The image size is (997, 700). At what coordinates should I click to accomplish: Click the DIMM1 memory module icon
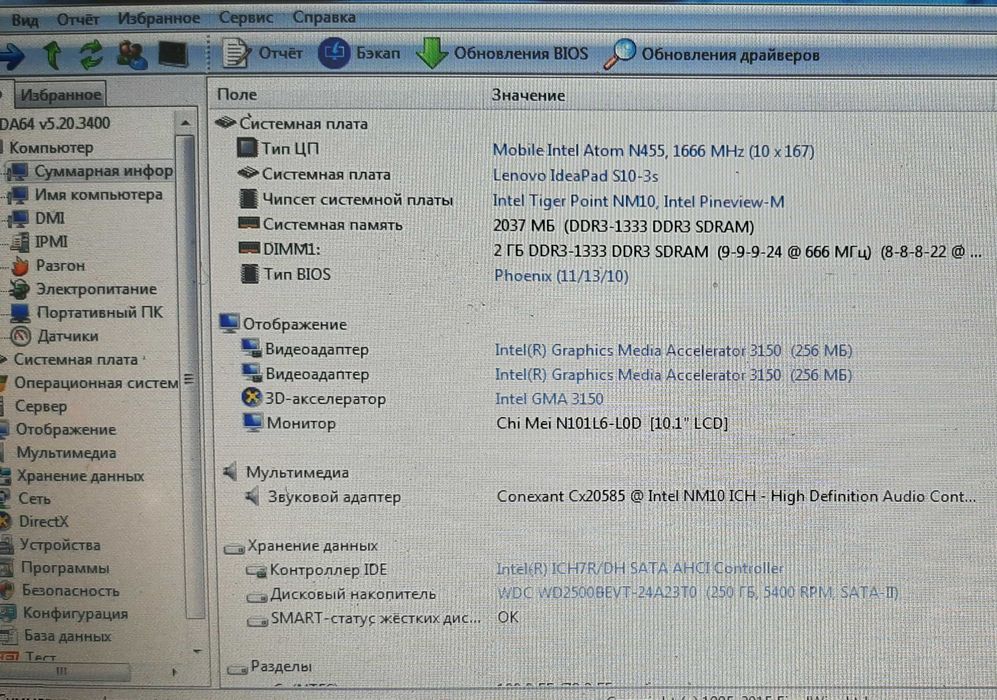point(249,248)
